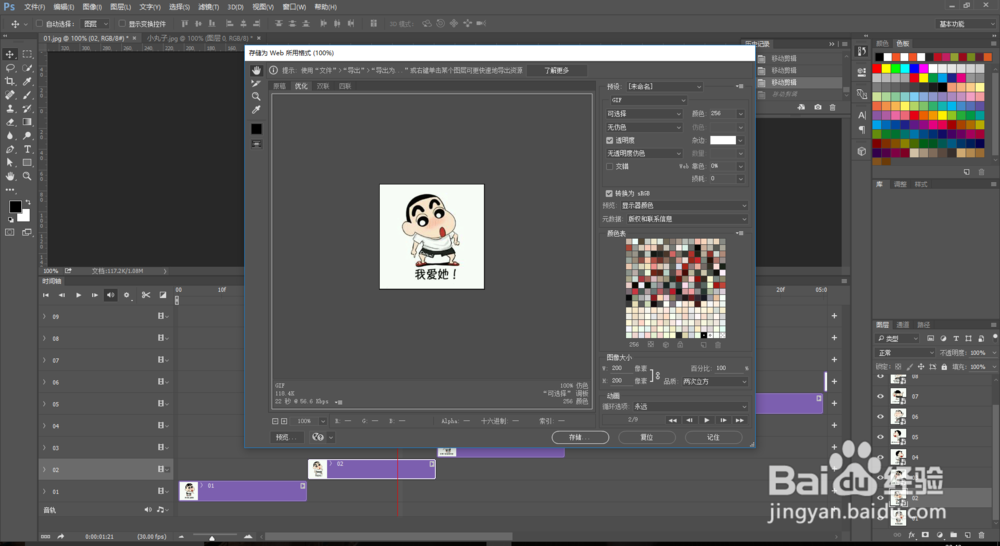Toggle image size link constraint icon
1000x546 pixels.
pos(657,375)
